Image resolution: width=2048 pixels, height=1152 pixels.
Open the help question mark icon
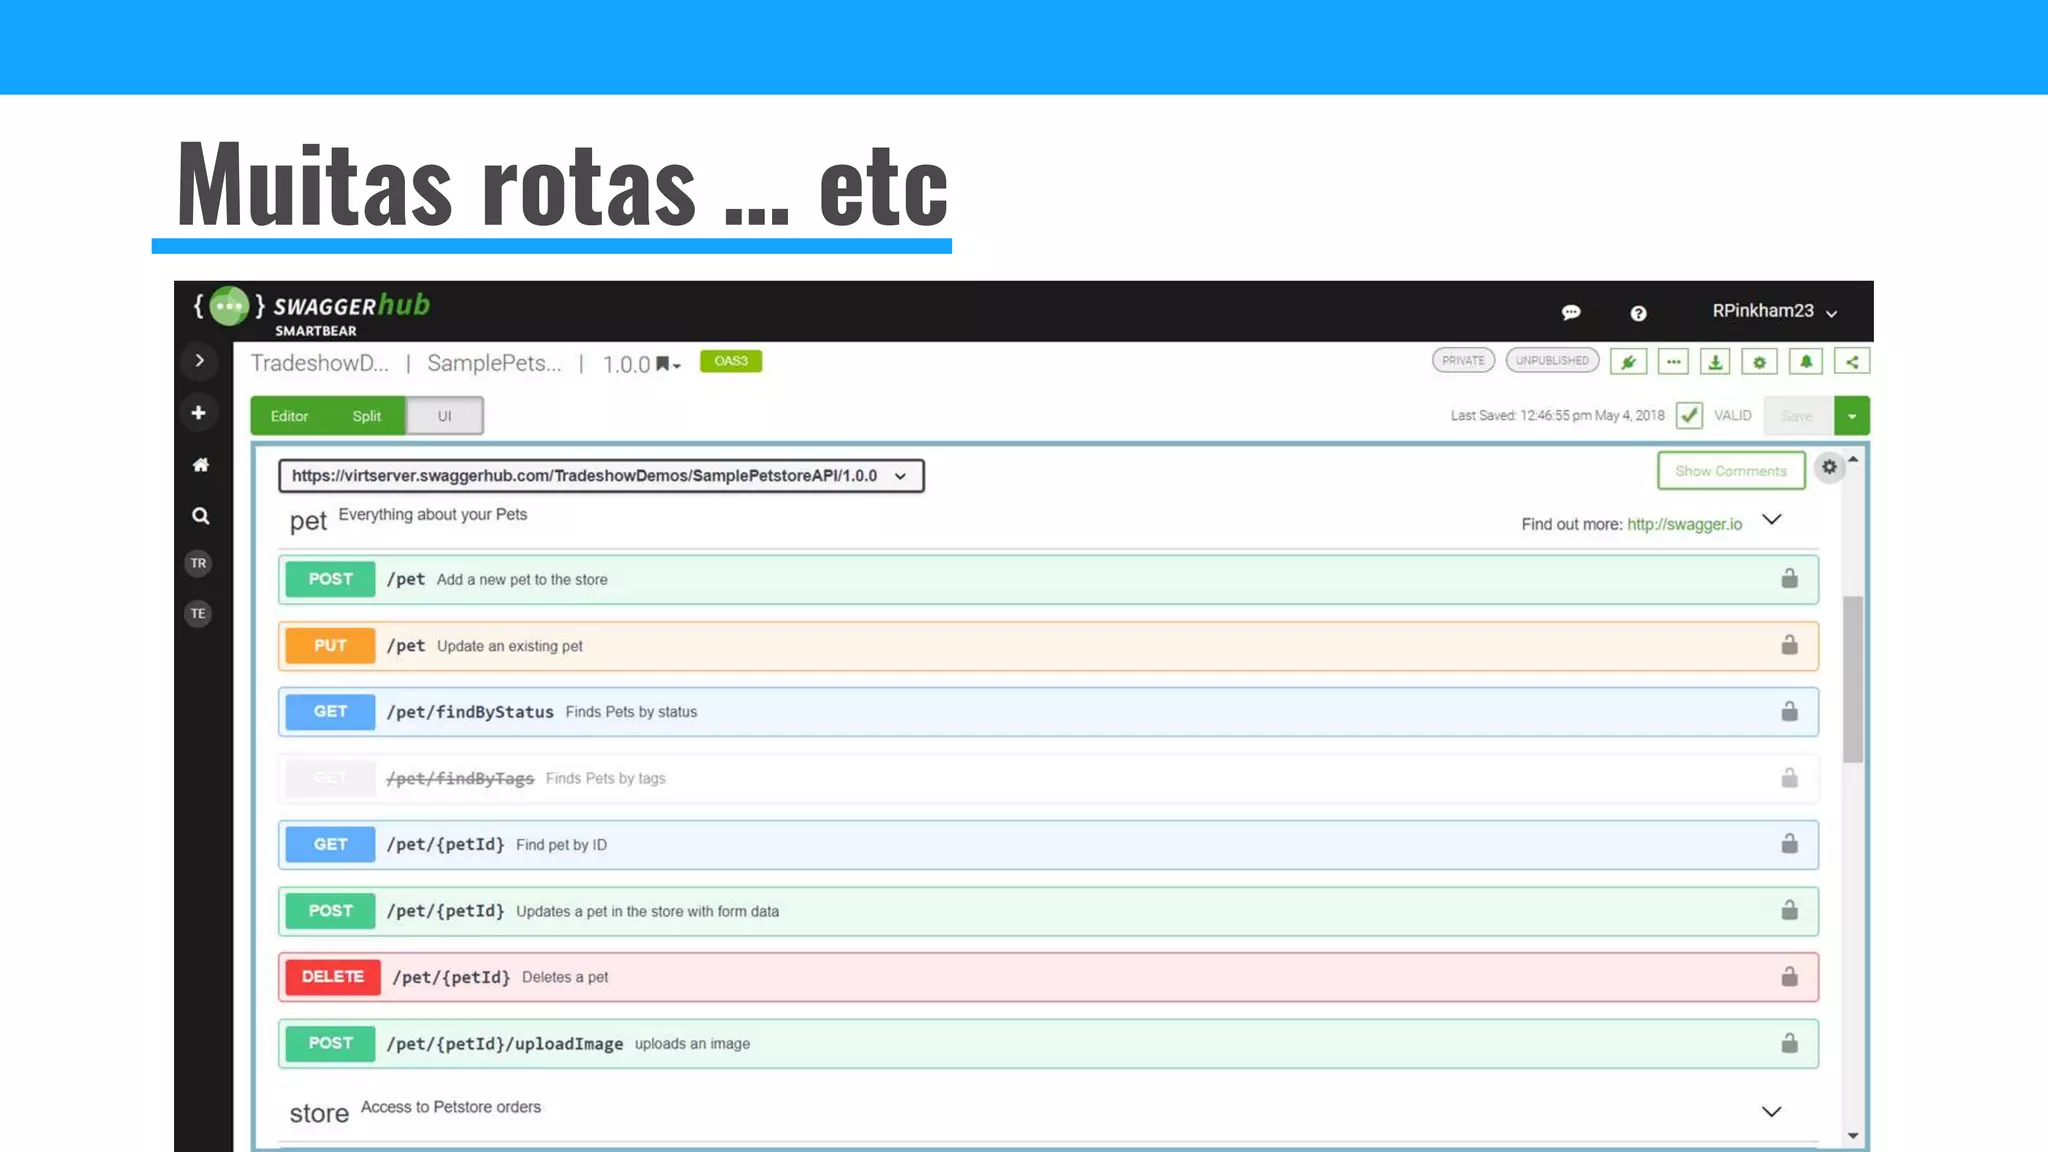1638,313
